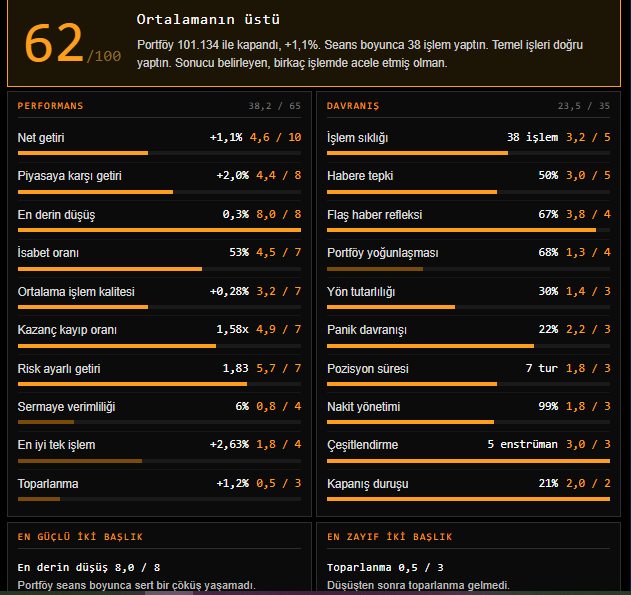Select 'En derin düşüş 8,0 / 8' strongest item
Viewport: 631px width, 595px height.
89,568
